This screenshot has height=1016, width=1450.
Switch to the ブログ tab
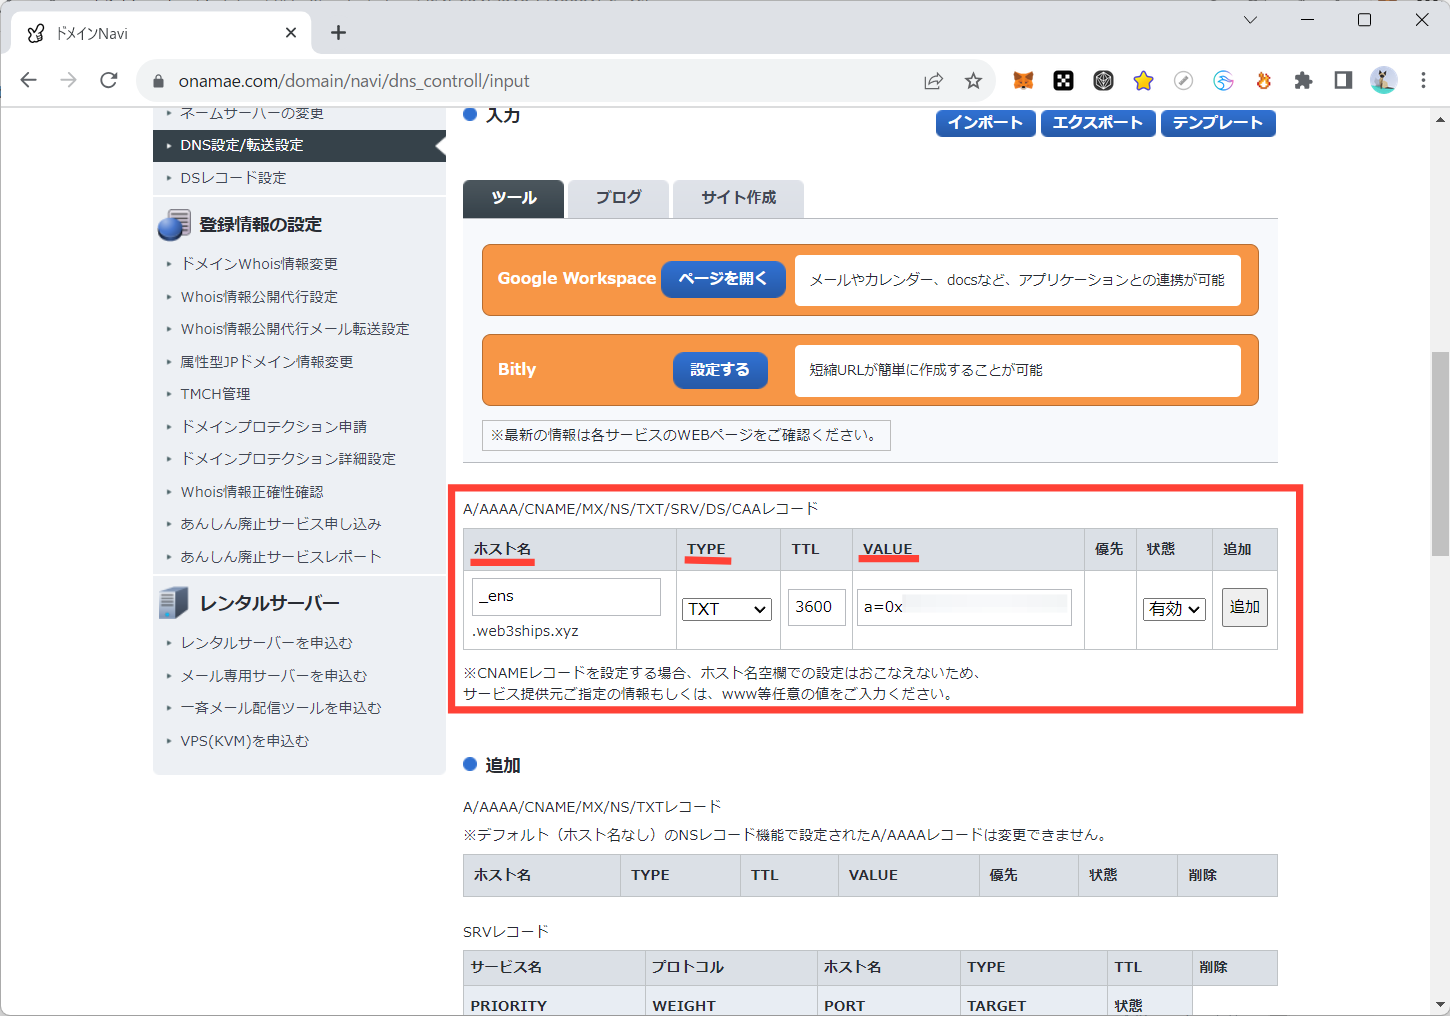pos(618,198)
